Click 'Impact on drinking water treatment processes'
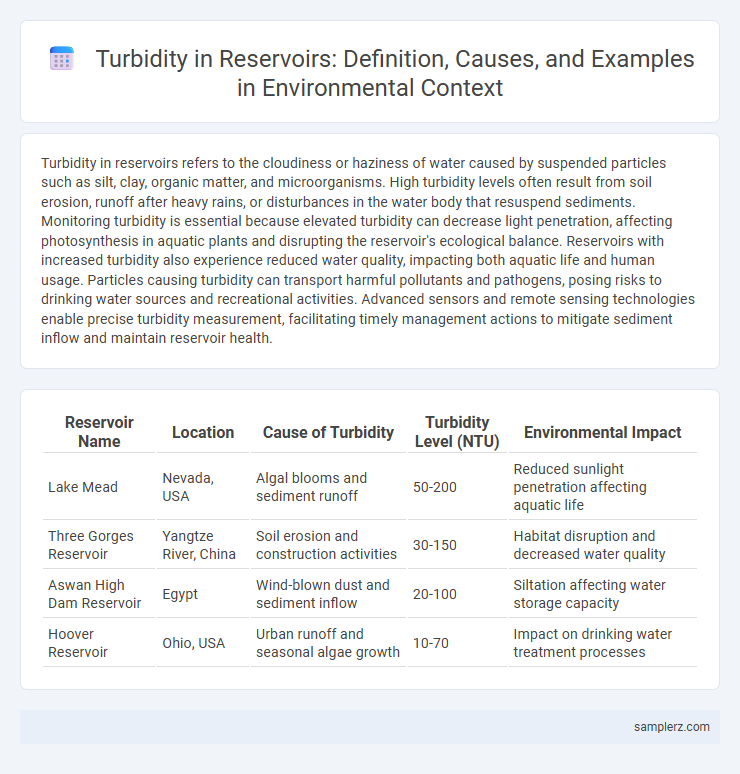Image resolution: width=740 pixels, height=774 pixels. [603, 643]
